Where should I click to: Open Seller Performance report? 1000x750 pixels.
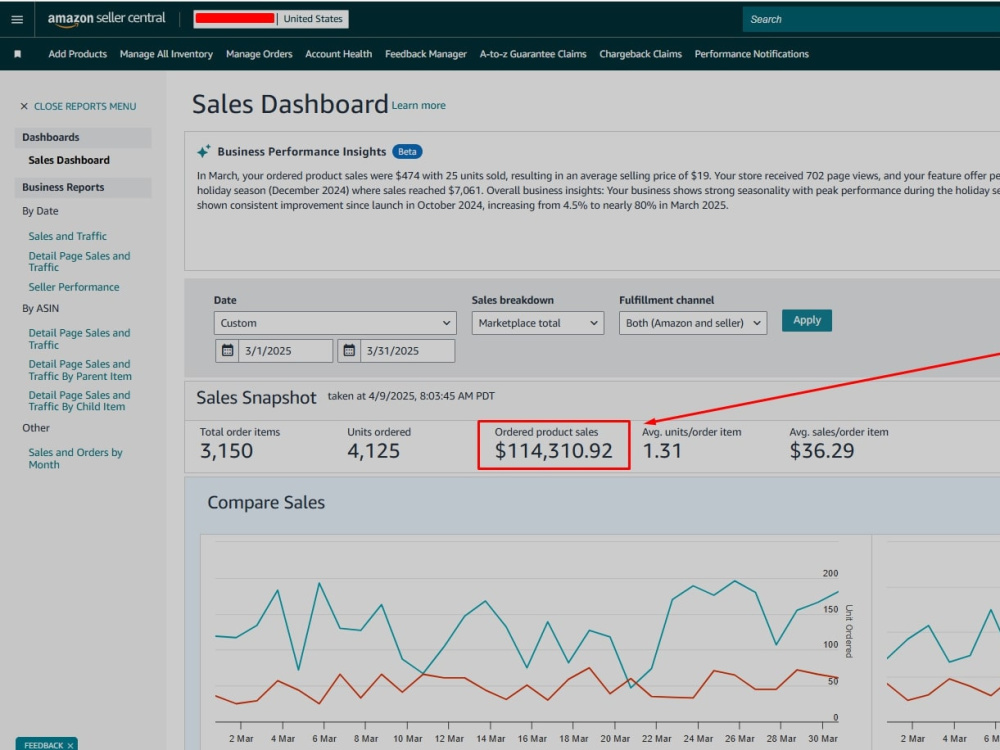(74, 287)
